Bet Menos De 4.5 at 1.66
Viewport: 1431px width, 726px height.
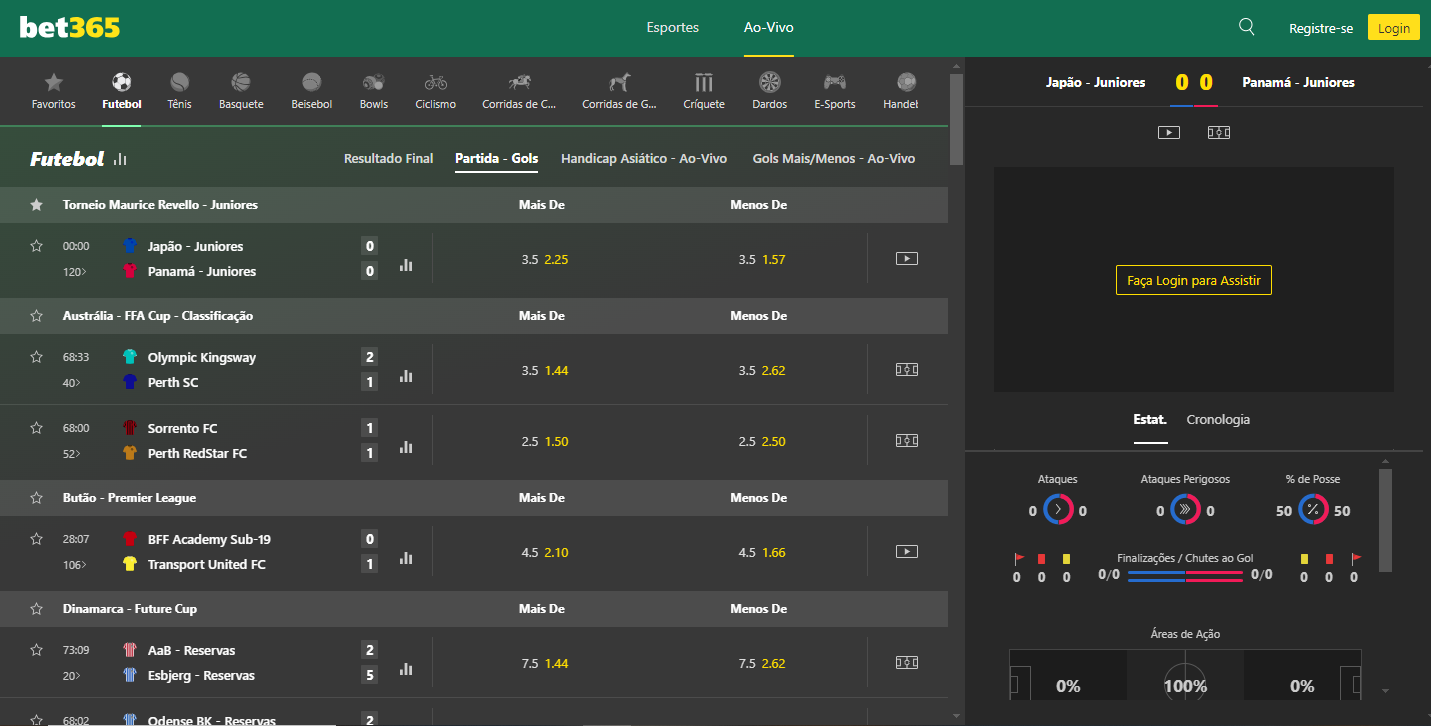point(762,553)
